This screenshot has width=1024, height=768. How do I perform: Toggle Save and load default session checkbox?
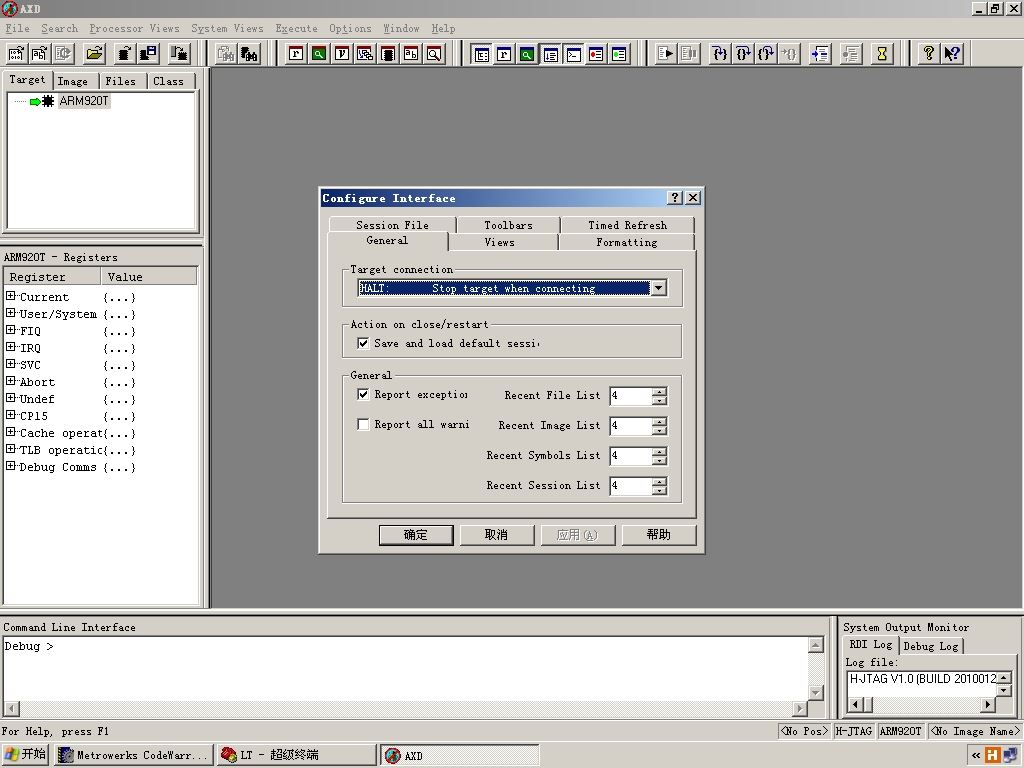363,343
